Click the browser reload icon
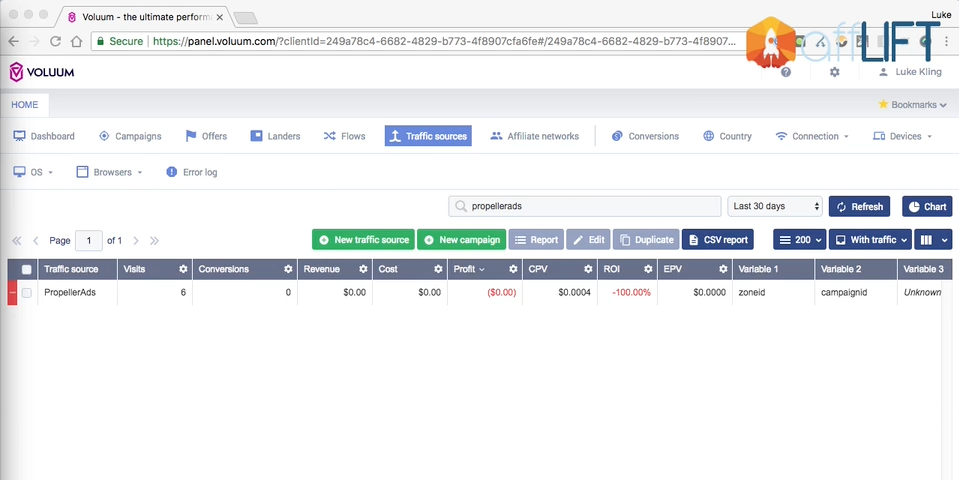 coord(55,42)
